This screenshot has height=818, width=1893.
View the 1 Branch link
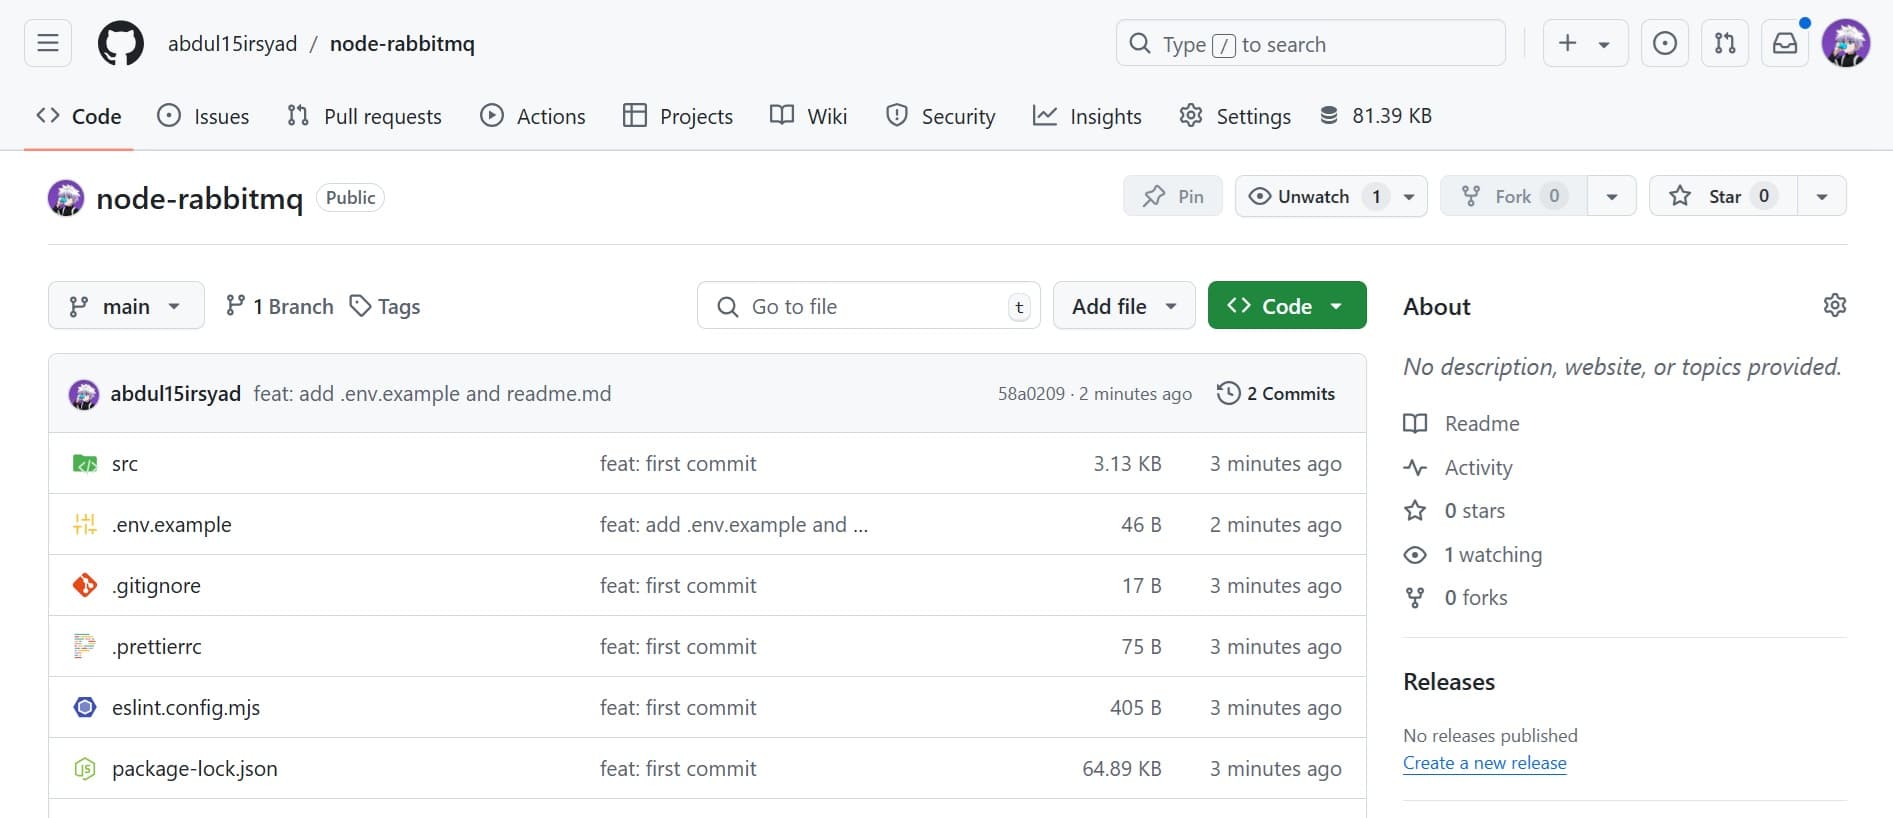pyautogui.click(x=279, y=306)
